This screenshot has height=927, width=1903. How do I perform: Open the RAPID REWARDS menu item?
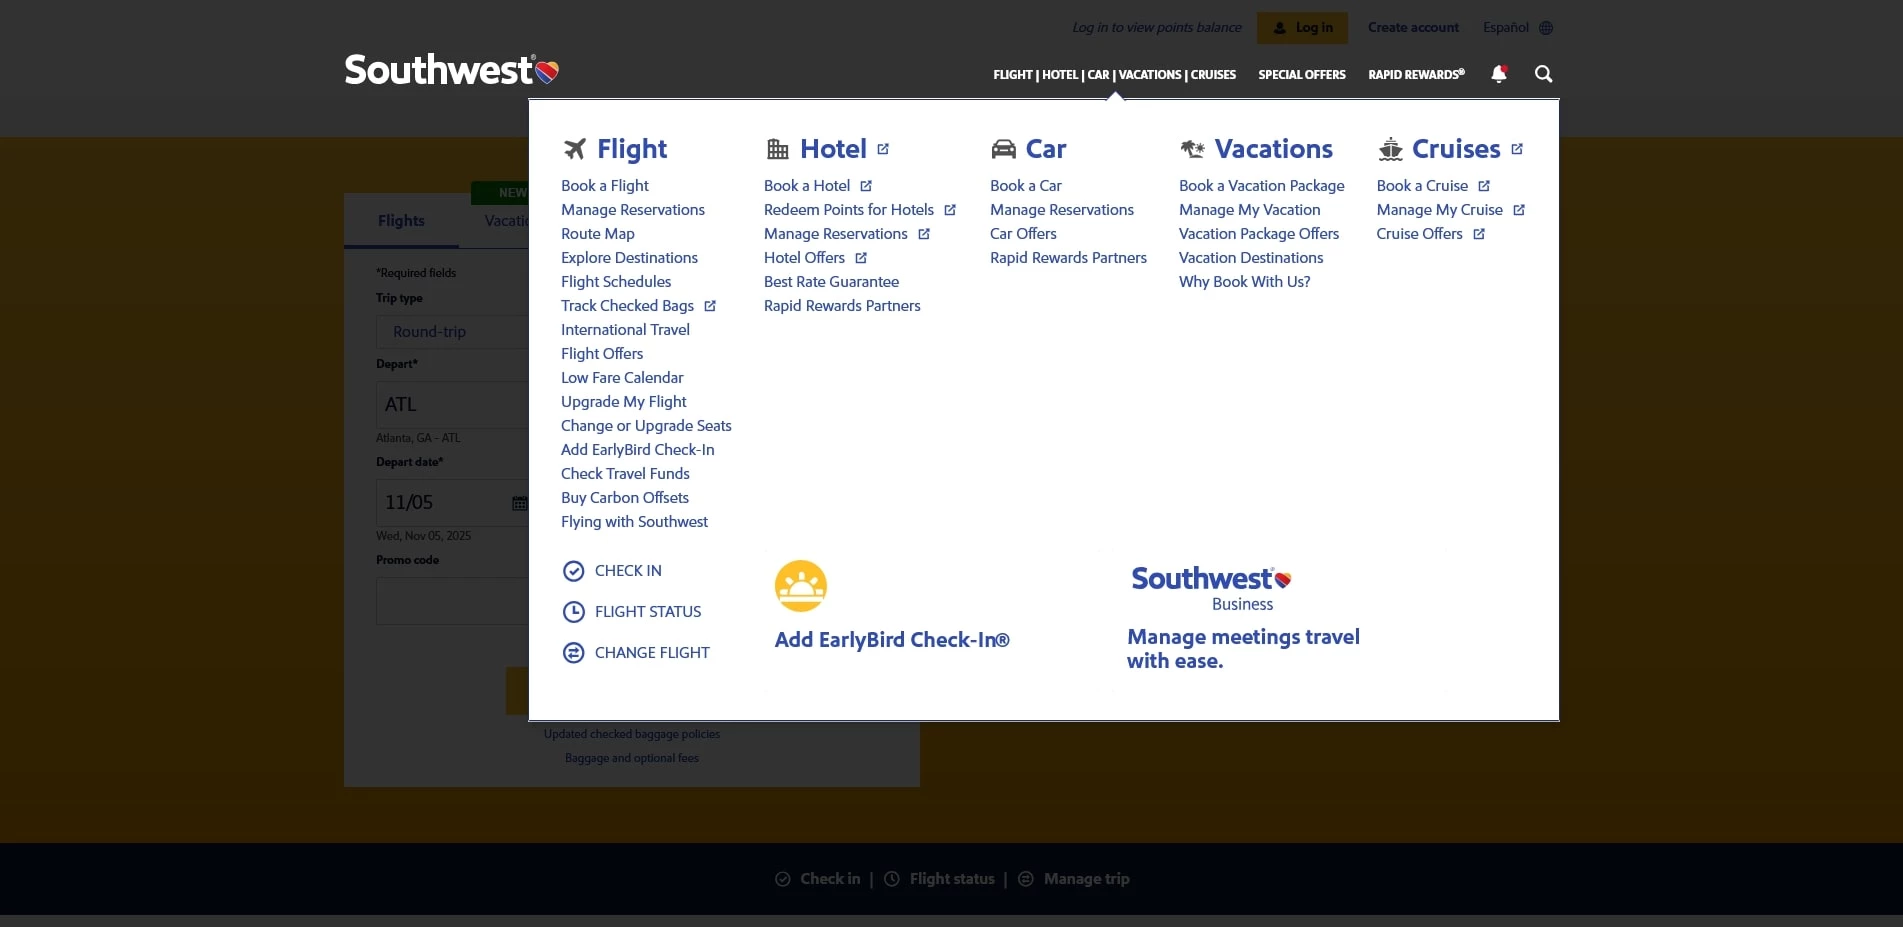(1415, 74)
